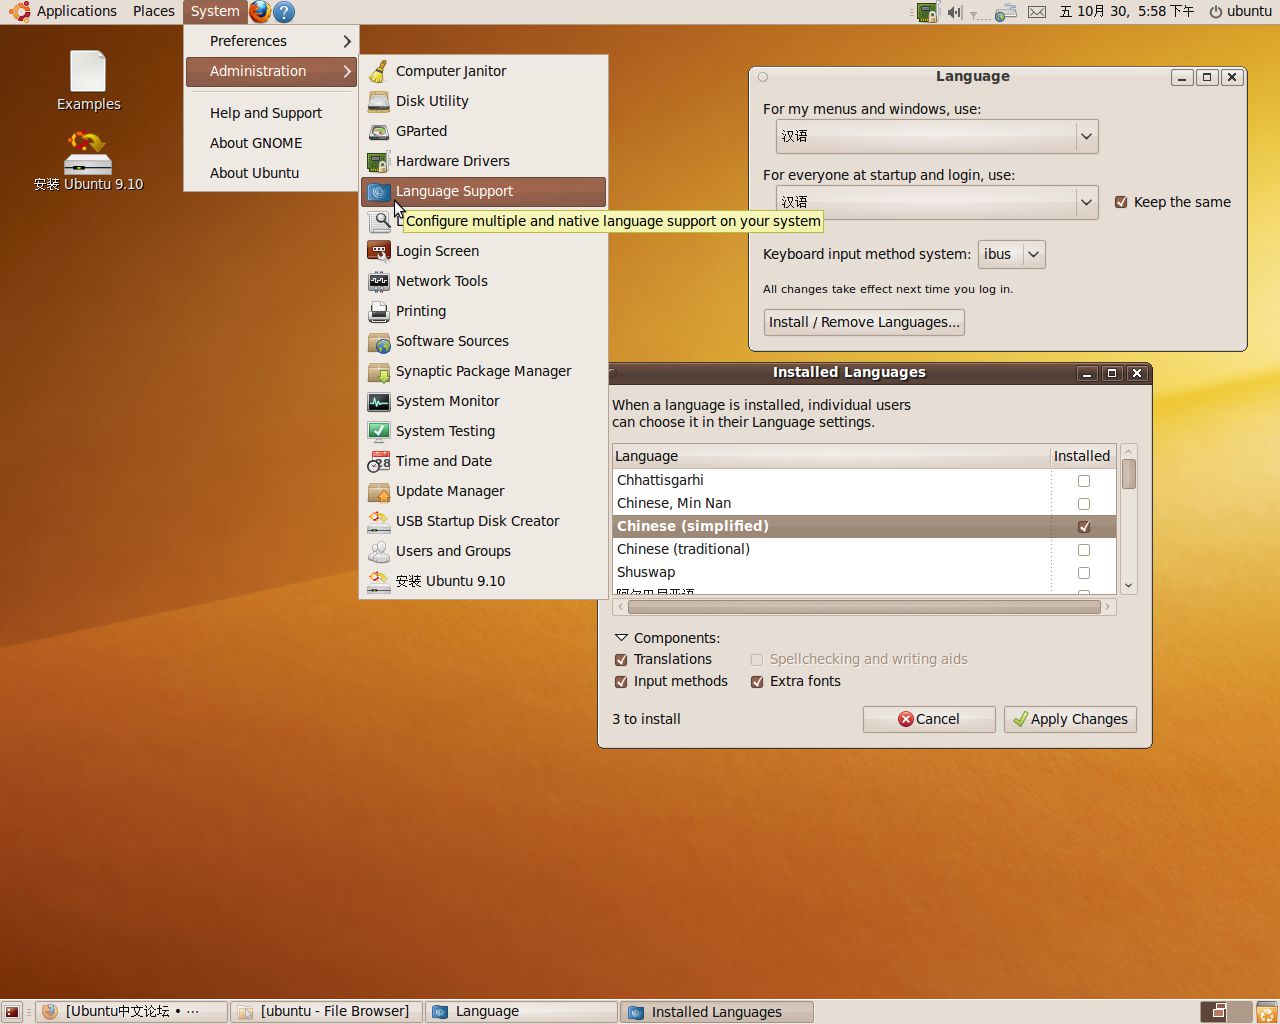Check Chinese (traditional) installed checkbox
This screenshot has width=1280, height=1024.
click(1084, 550)
